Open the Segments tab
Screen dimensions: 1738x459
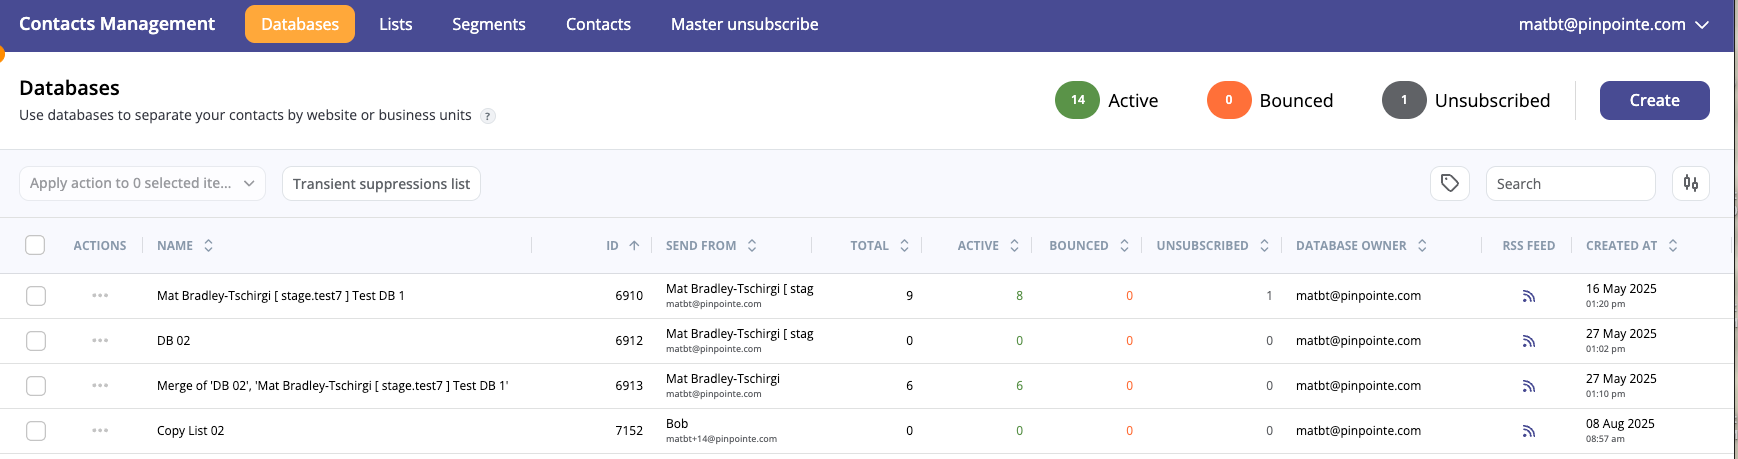(488, 24)
